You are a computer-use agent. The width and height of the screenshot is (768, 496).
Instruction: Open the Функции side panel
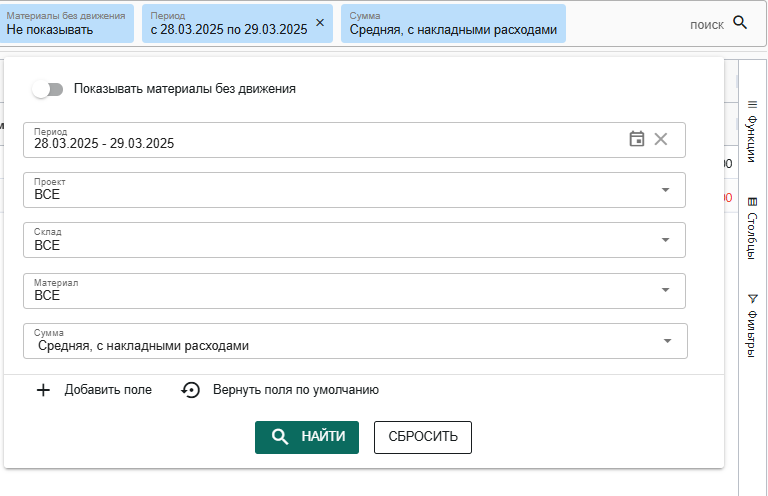pyautogui.click(x=752, y=131)
